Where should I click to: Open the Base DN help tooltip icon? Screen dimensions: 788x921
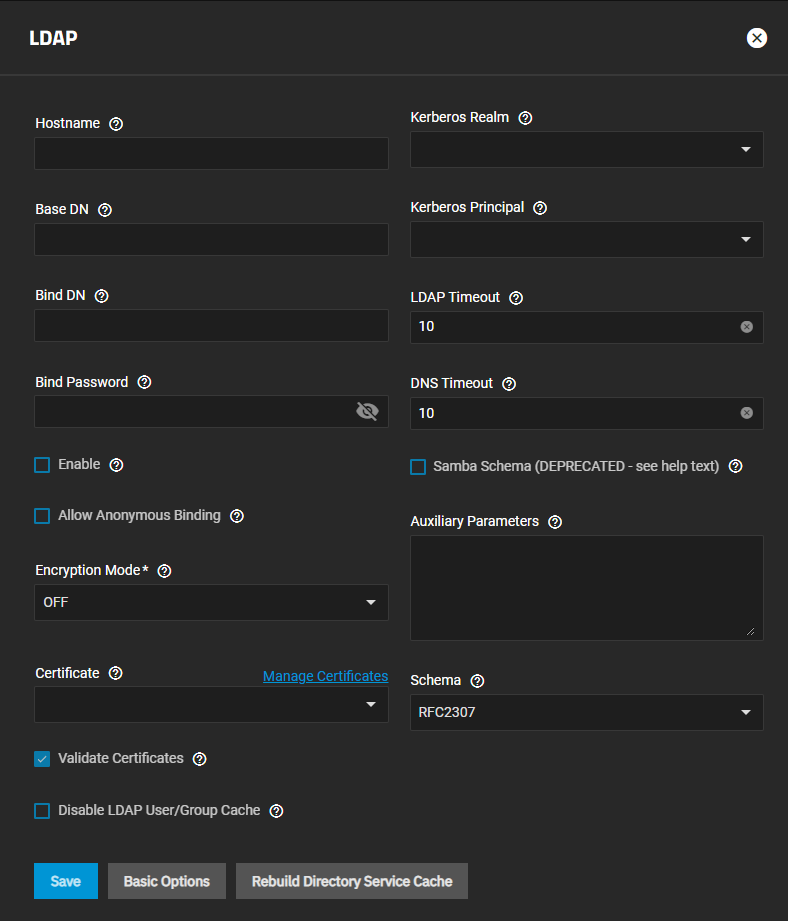pyautogui.click(x=105, y=210)
